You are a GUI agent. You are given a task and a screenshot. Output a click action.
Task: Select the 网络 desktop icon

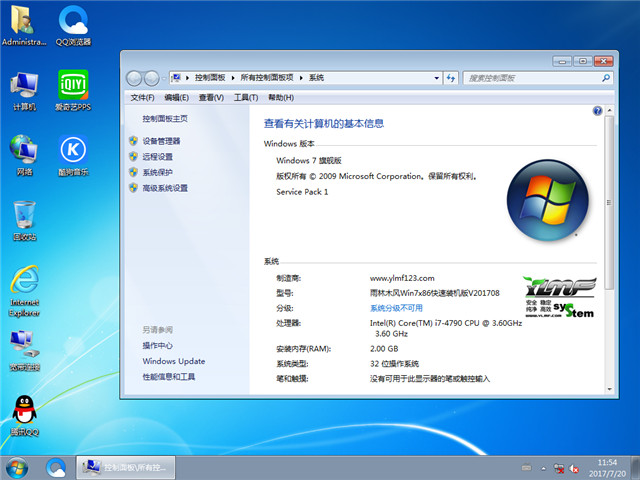[x=24, y=155]
